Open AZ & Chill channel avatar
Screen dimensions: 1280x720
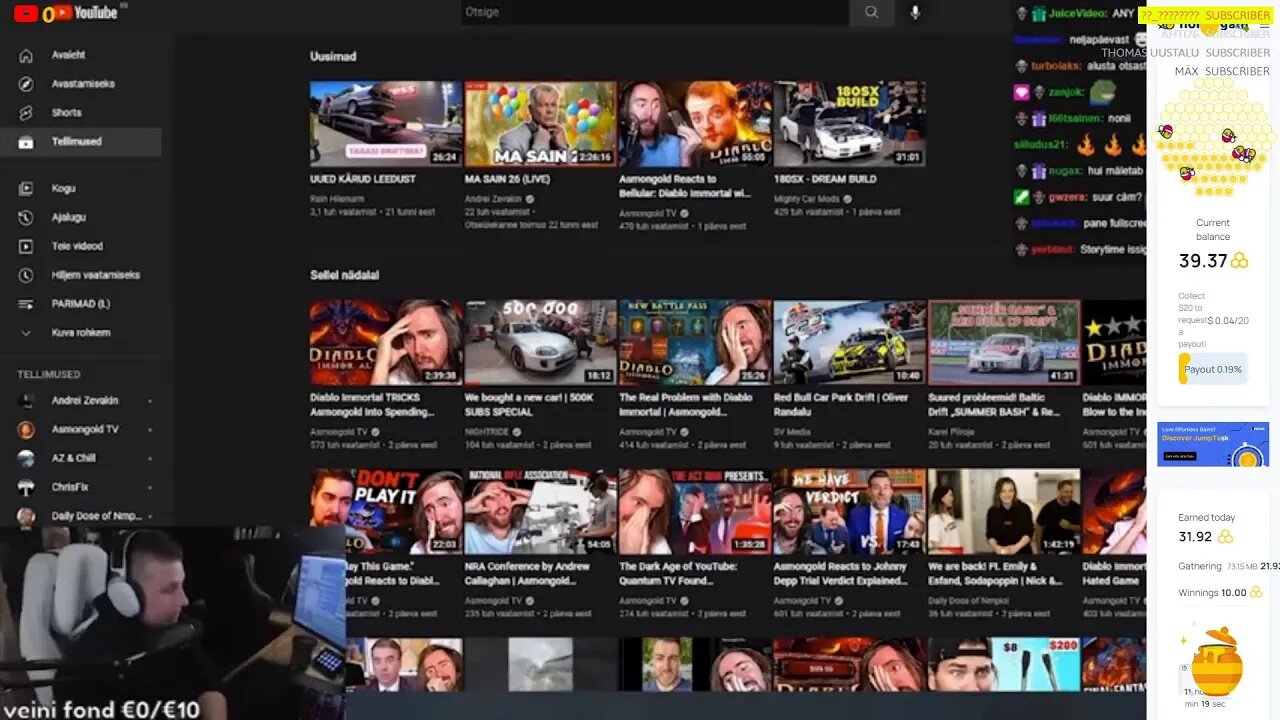[27, 458]
